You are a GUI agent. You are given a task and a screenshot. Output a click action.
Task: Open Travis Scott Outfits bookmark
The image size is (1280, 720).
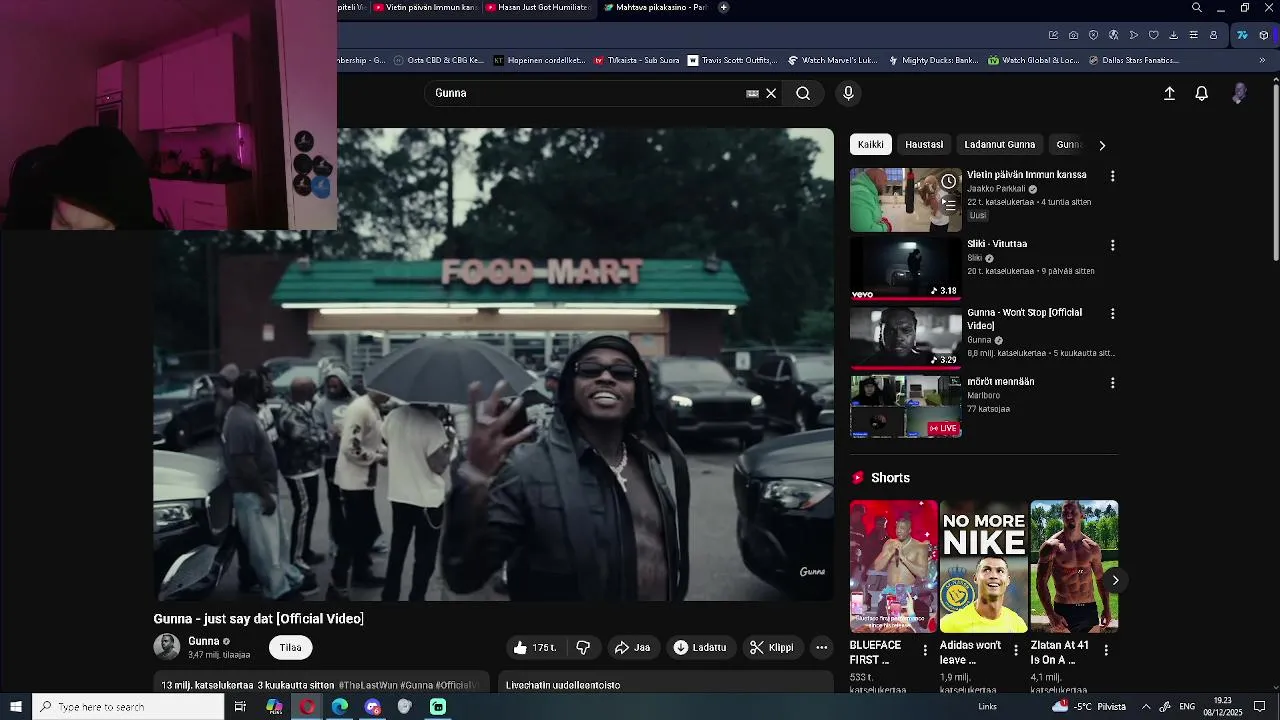732,60
